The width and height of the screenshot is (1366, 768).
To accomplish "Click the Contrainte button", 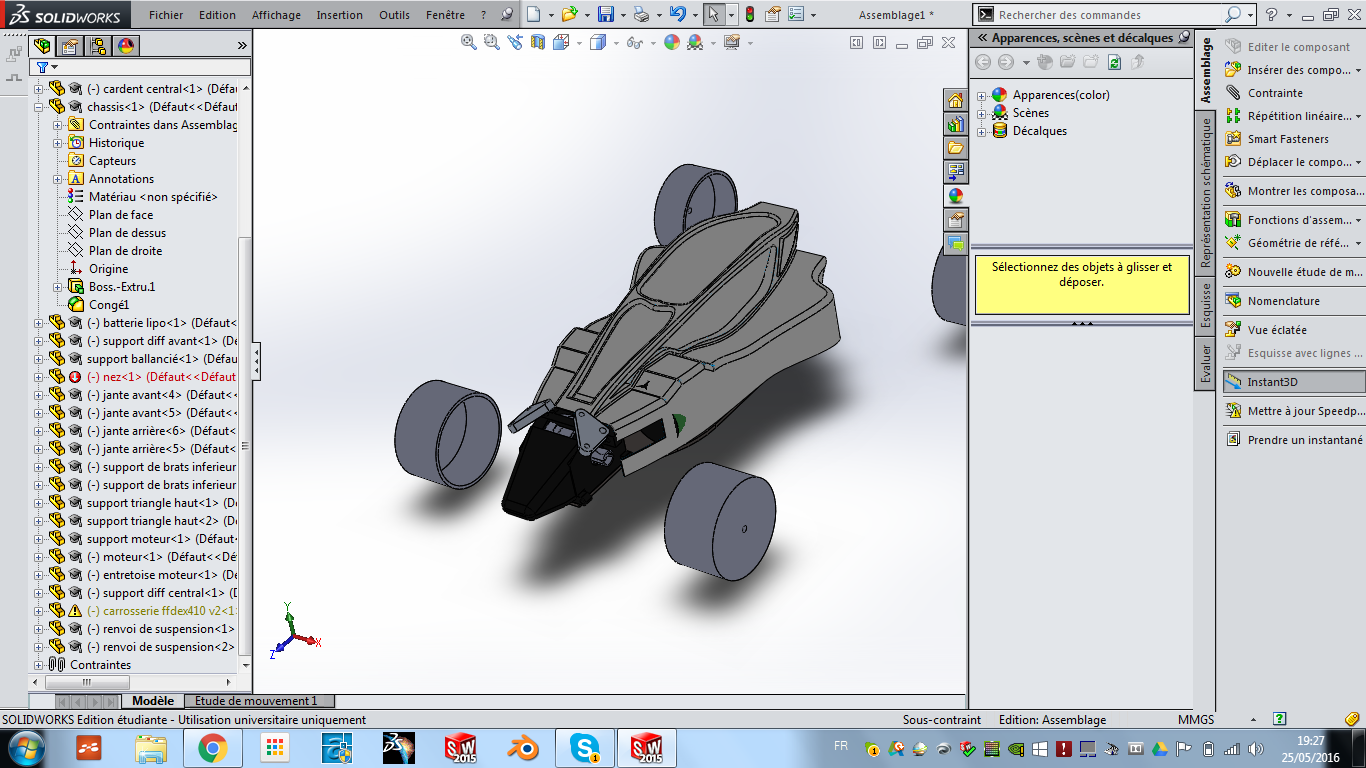I will (x=1275, y=93).
